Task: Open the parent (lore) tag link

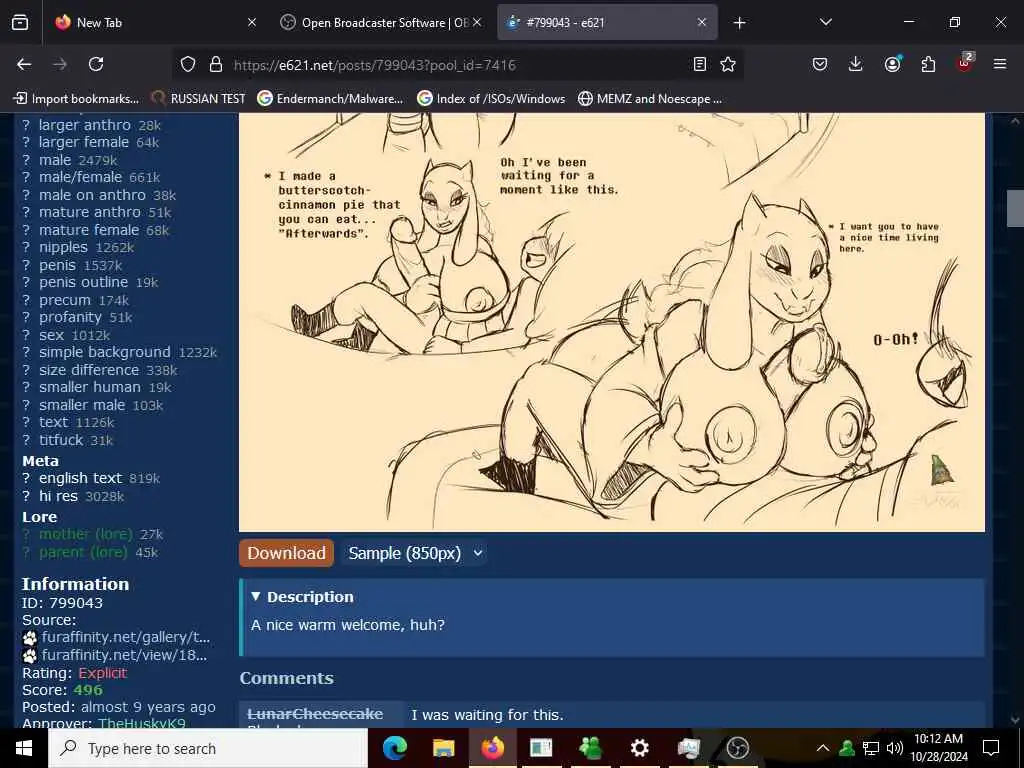Action: click(x=83, y=552)
